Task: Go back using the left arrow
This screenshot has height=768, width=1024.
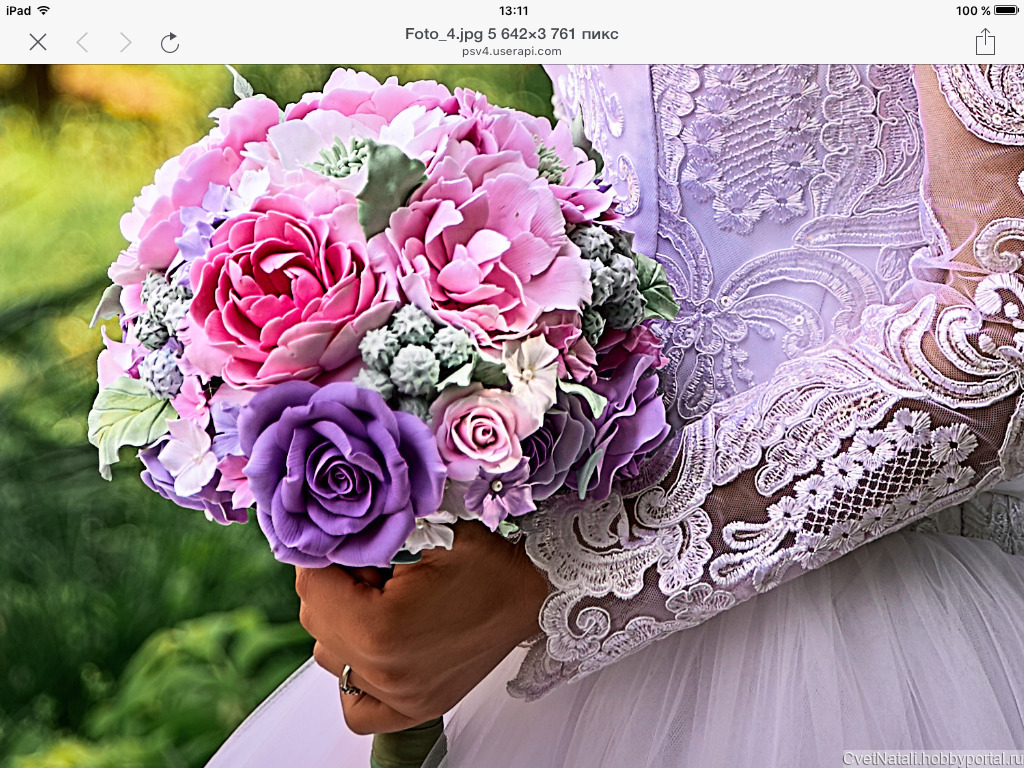Action: (83, 42)
